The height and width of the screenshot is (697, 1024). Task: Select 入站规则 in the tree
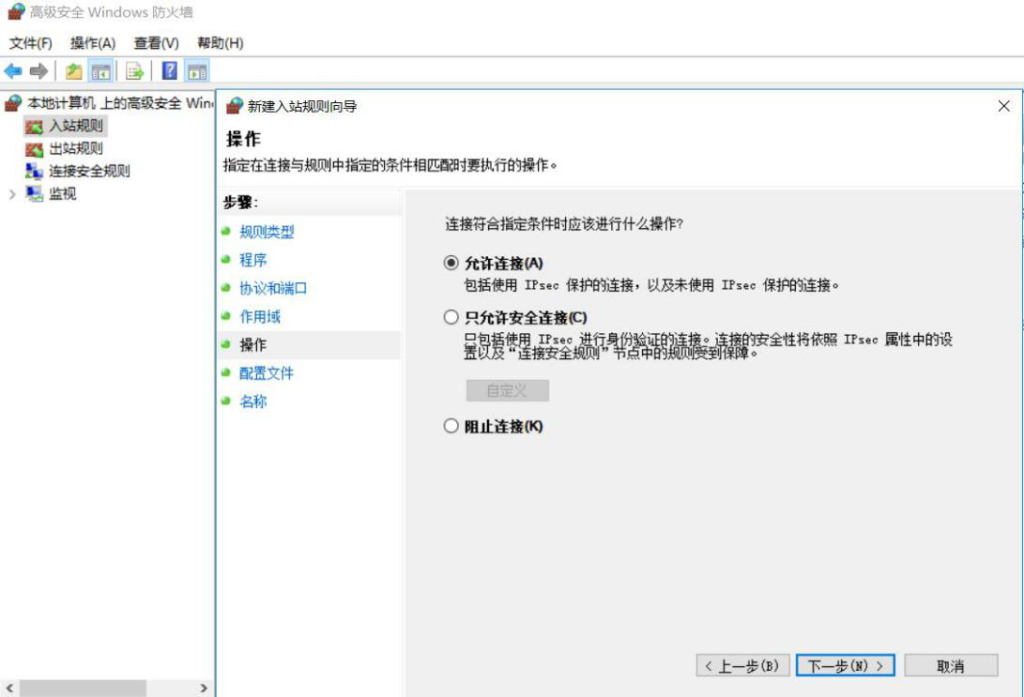[76, 125]
